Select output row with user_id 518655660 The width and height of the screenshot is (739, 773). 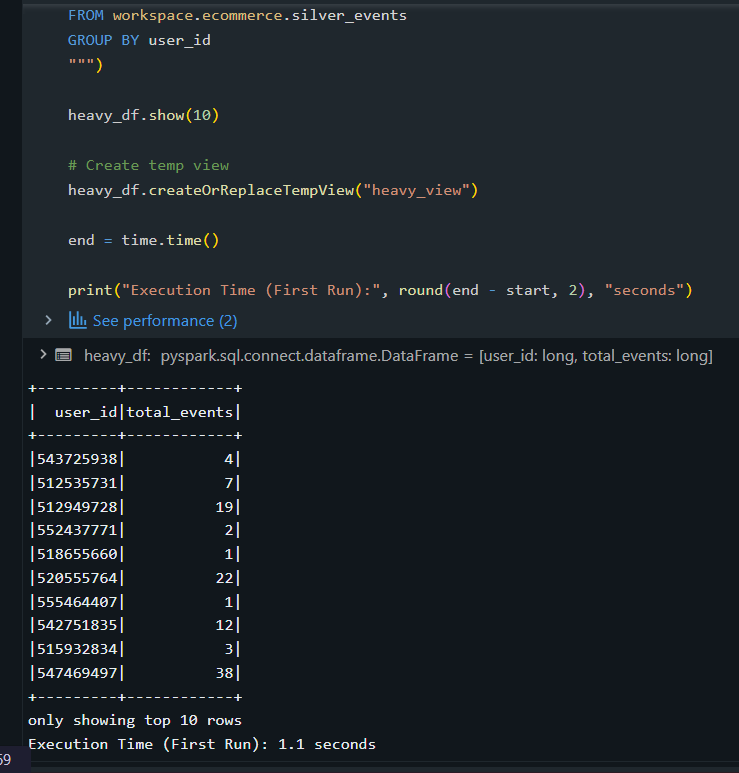click(135, 554)
